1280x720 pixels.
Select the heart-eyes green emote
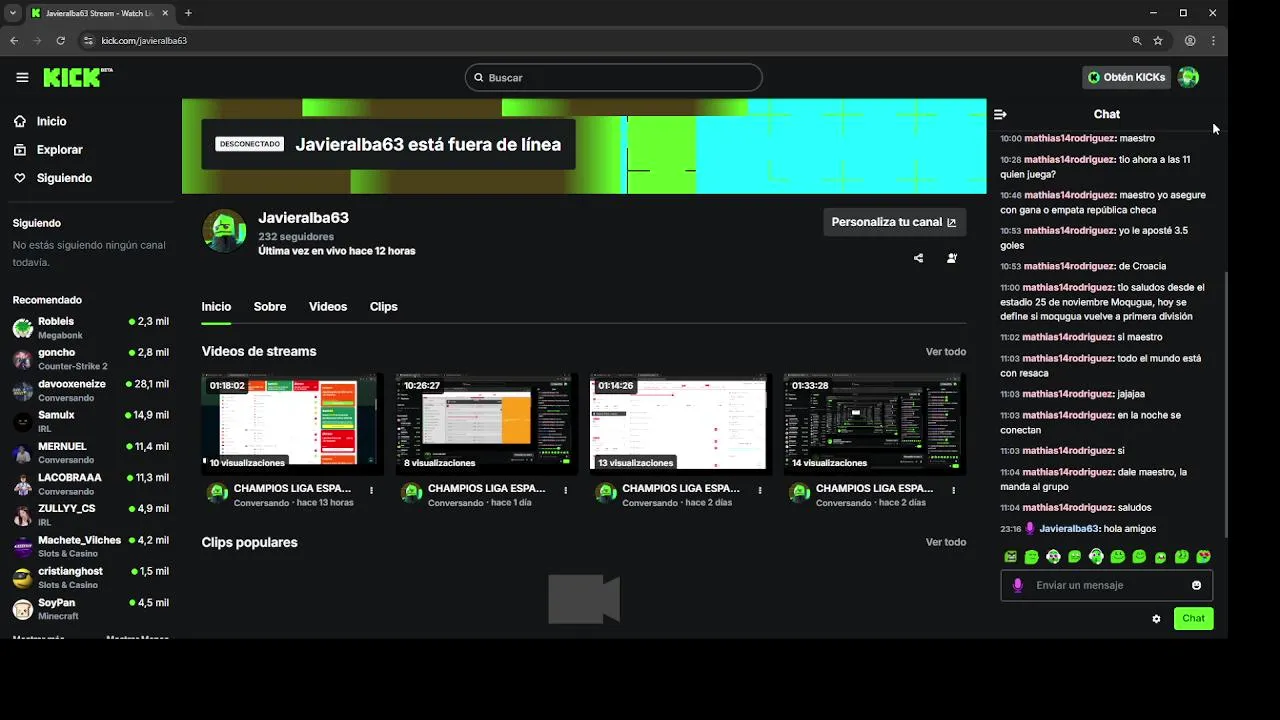click(x=1203, y=557)
